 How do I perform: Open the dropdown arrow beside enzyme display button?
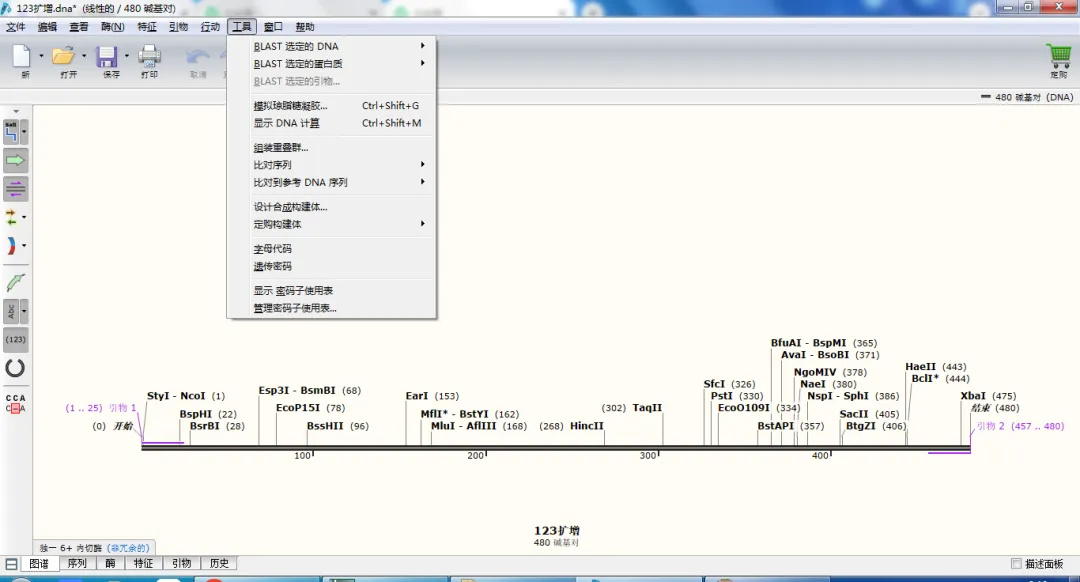(25, 131)
